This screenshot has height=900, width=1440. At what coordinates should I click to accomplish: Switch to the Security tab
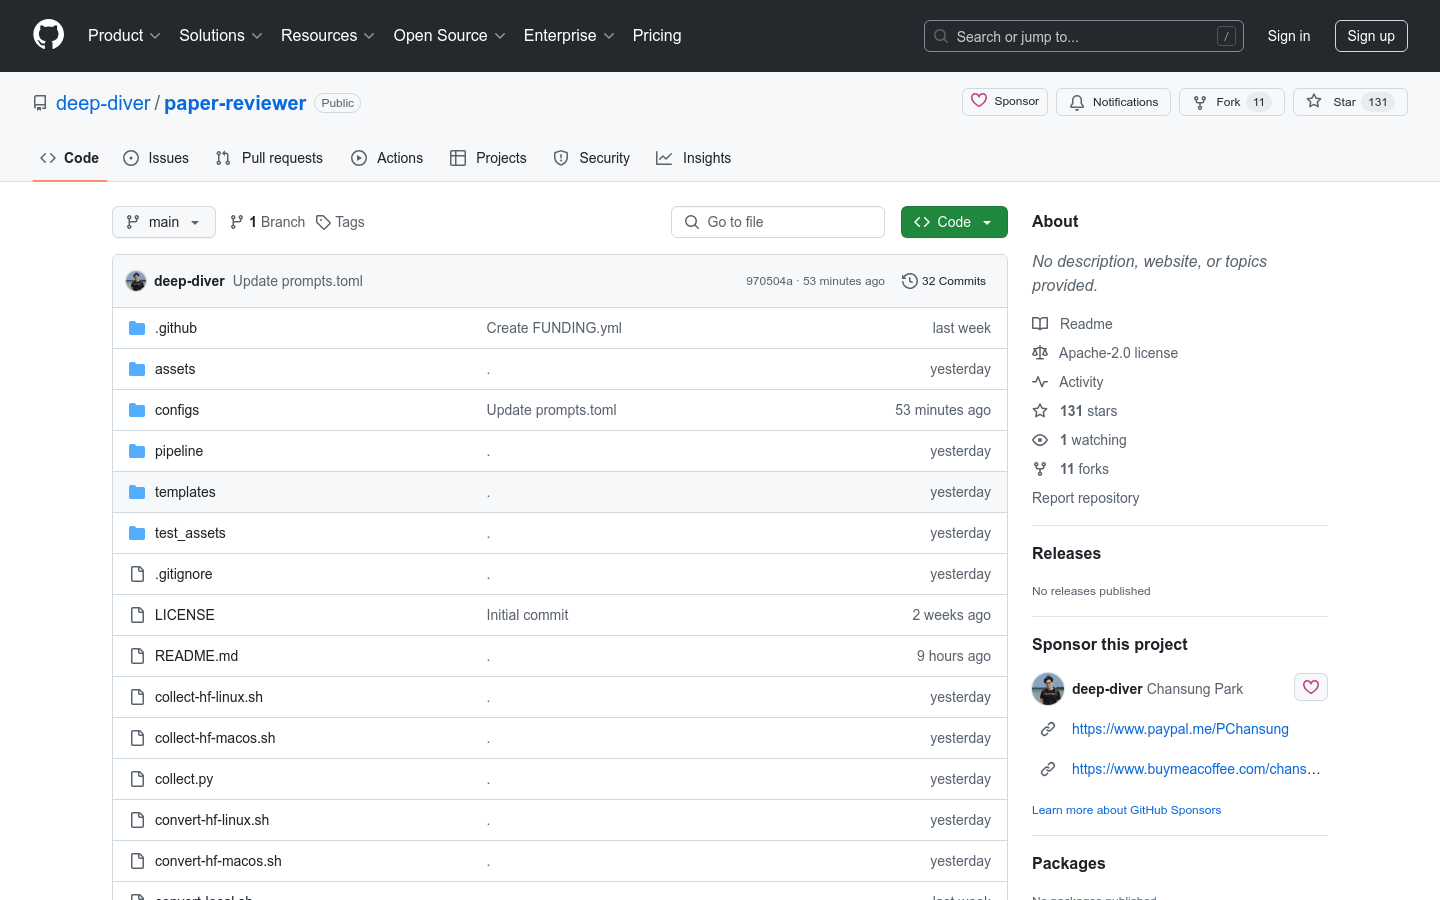point(592,158)
